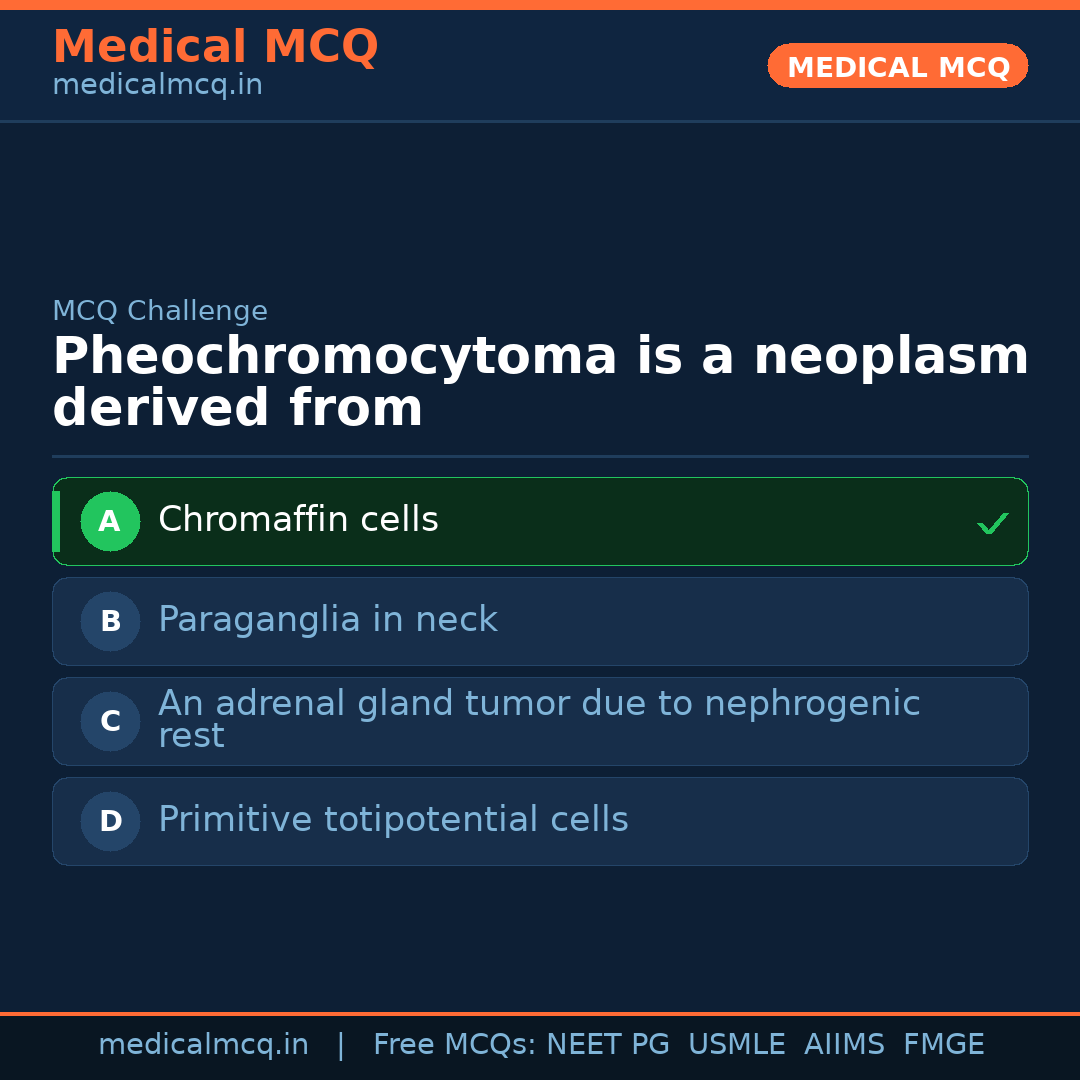The width and height of the screenshot is (1080, 1080).
Task: Click the Pheochromocytoma question heading
Action: 540,382
